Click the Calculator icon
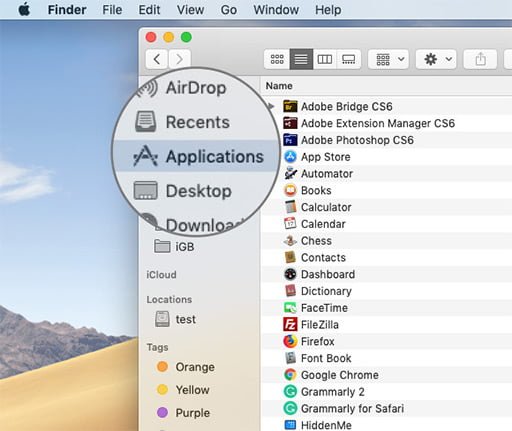 point(290,207)
